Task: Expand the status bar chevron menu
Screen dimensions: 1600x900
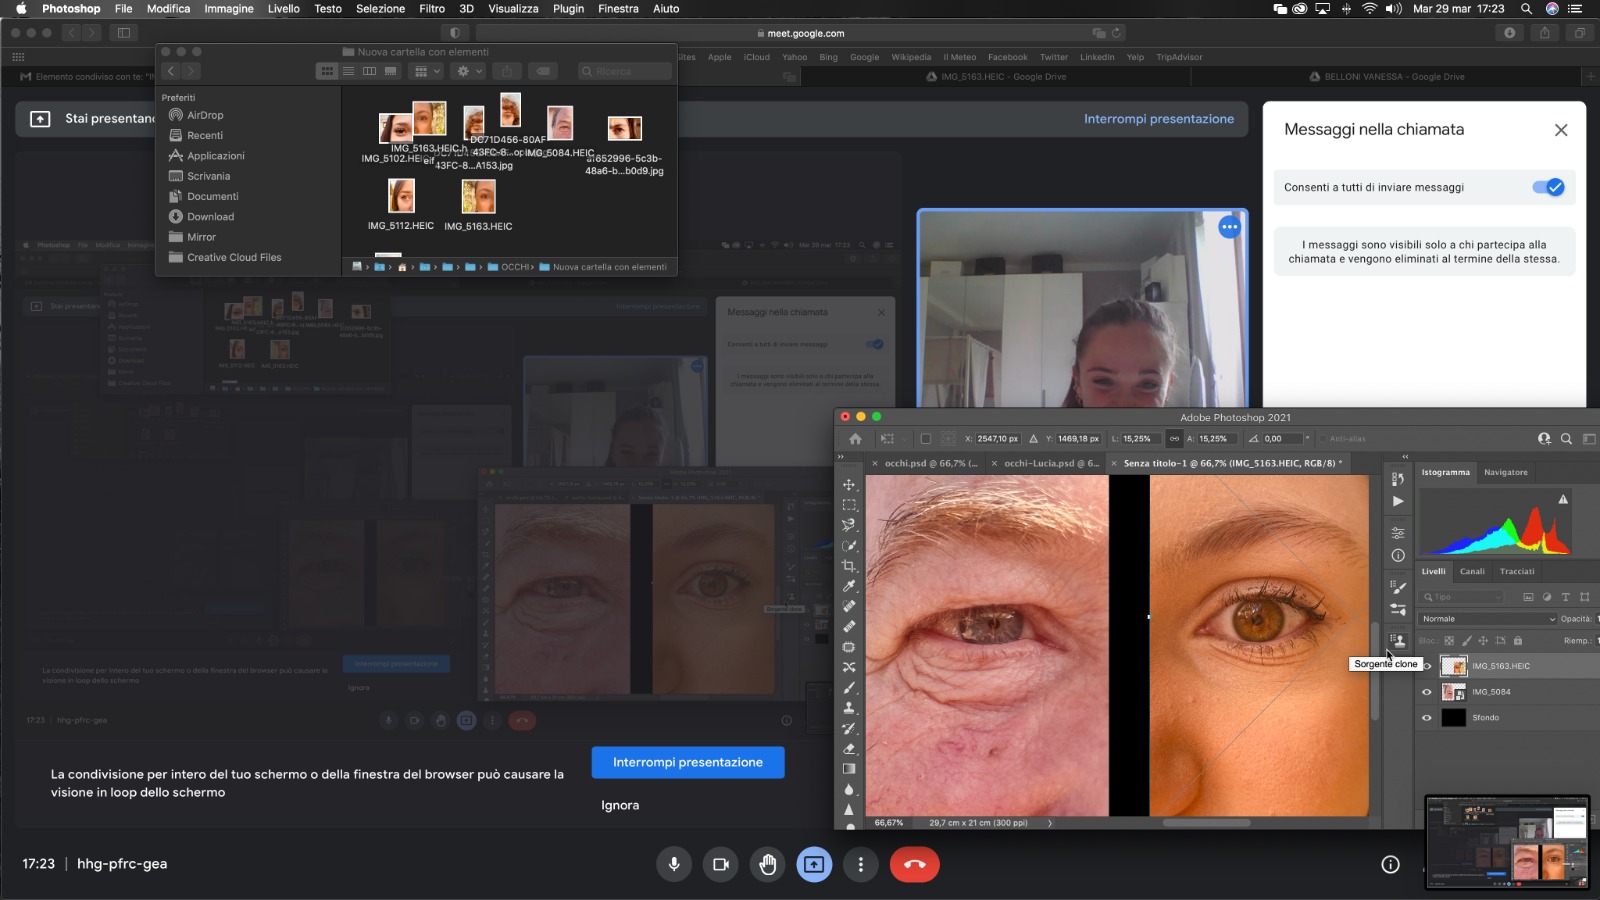Action: 1049,823
